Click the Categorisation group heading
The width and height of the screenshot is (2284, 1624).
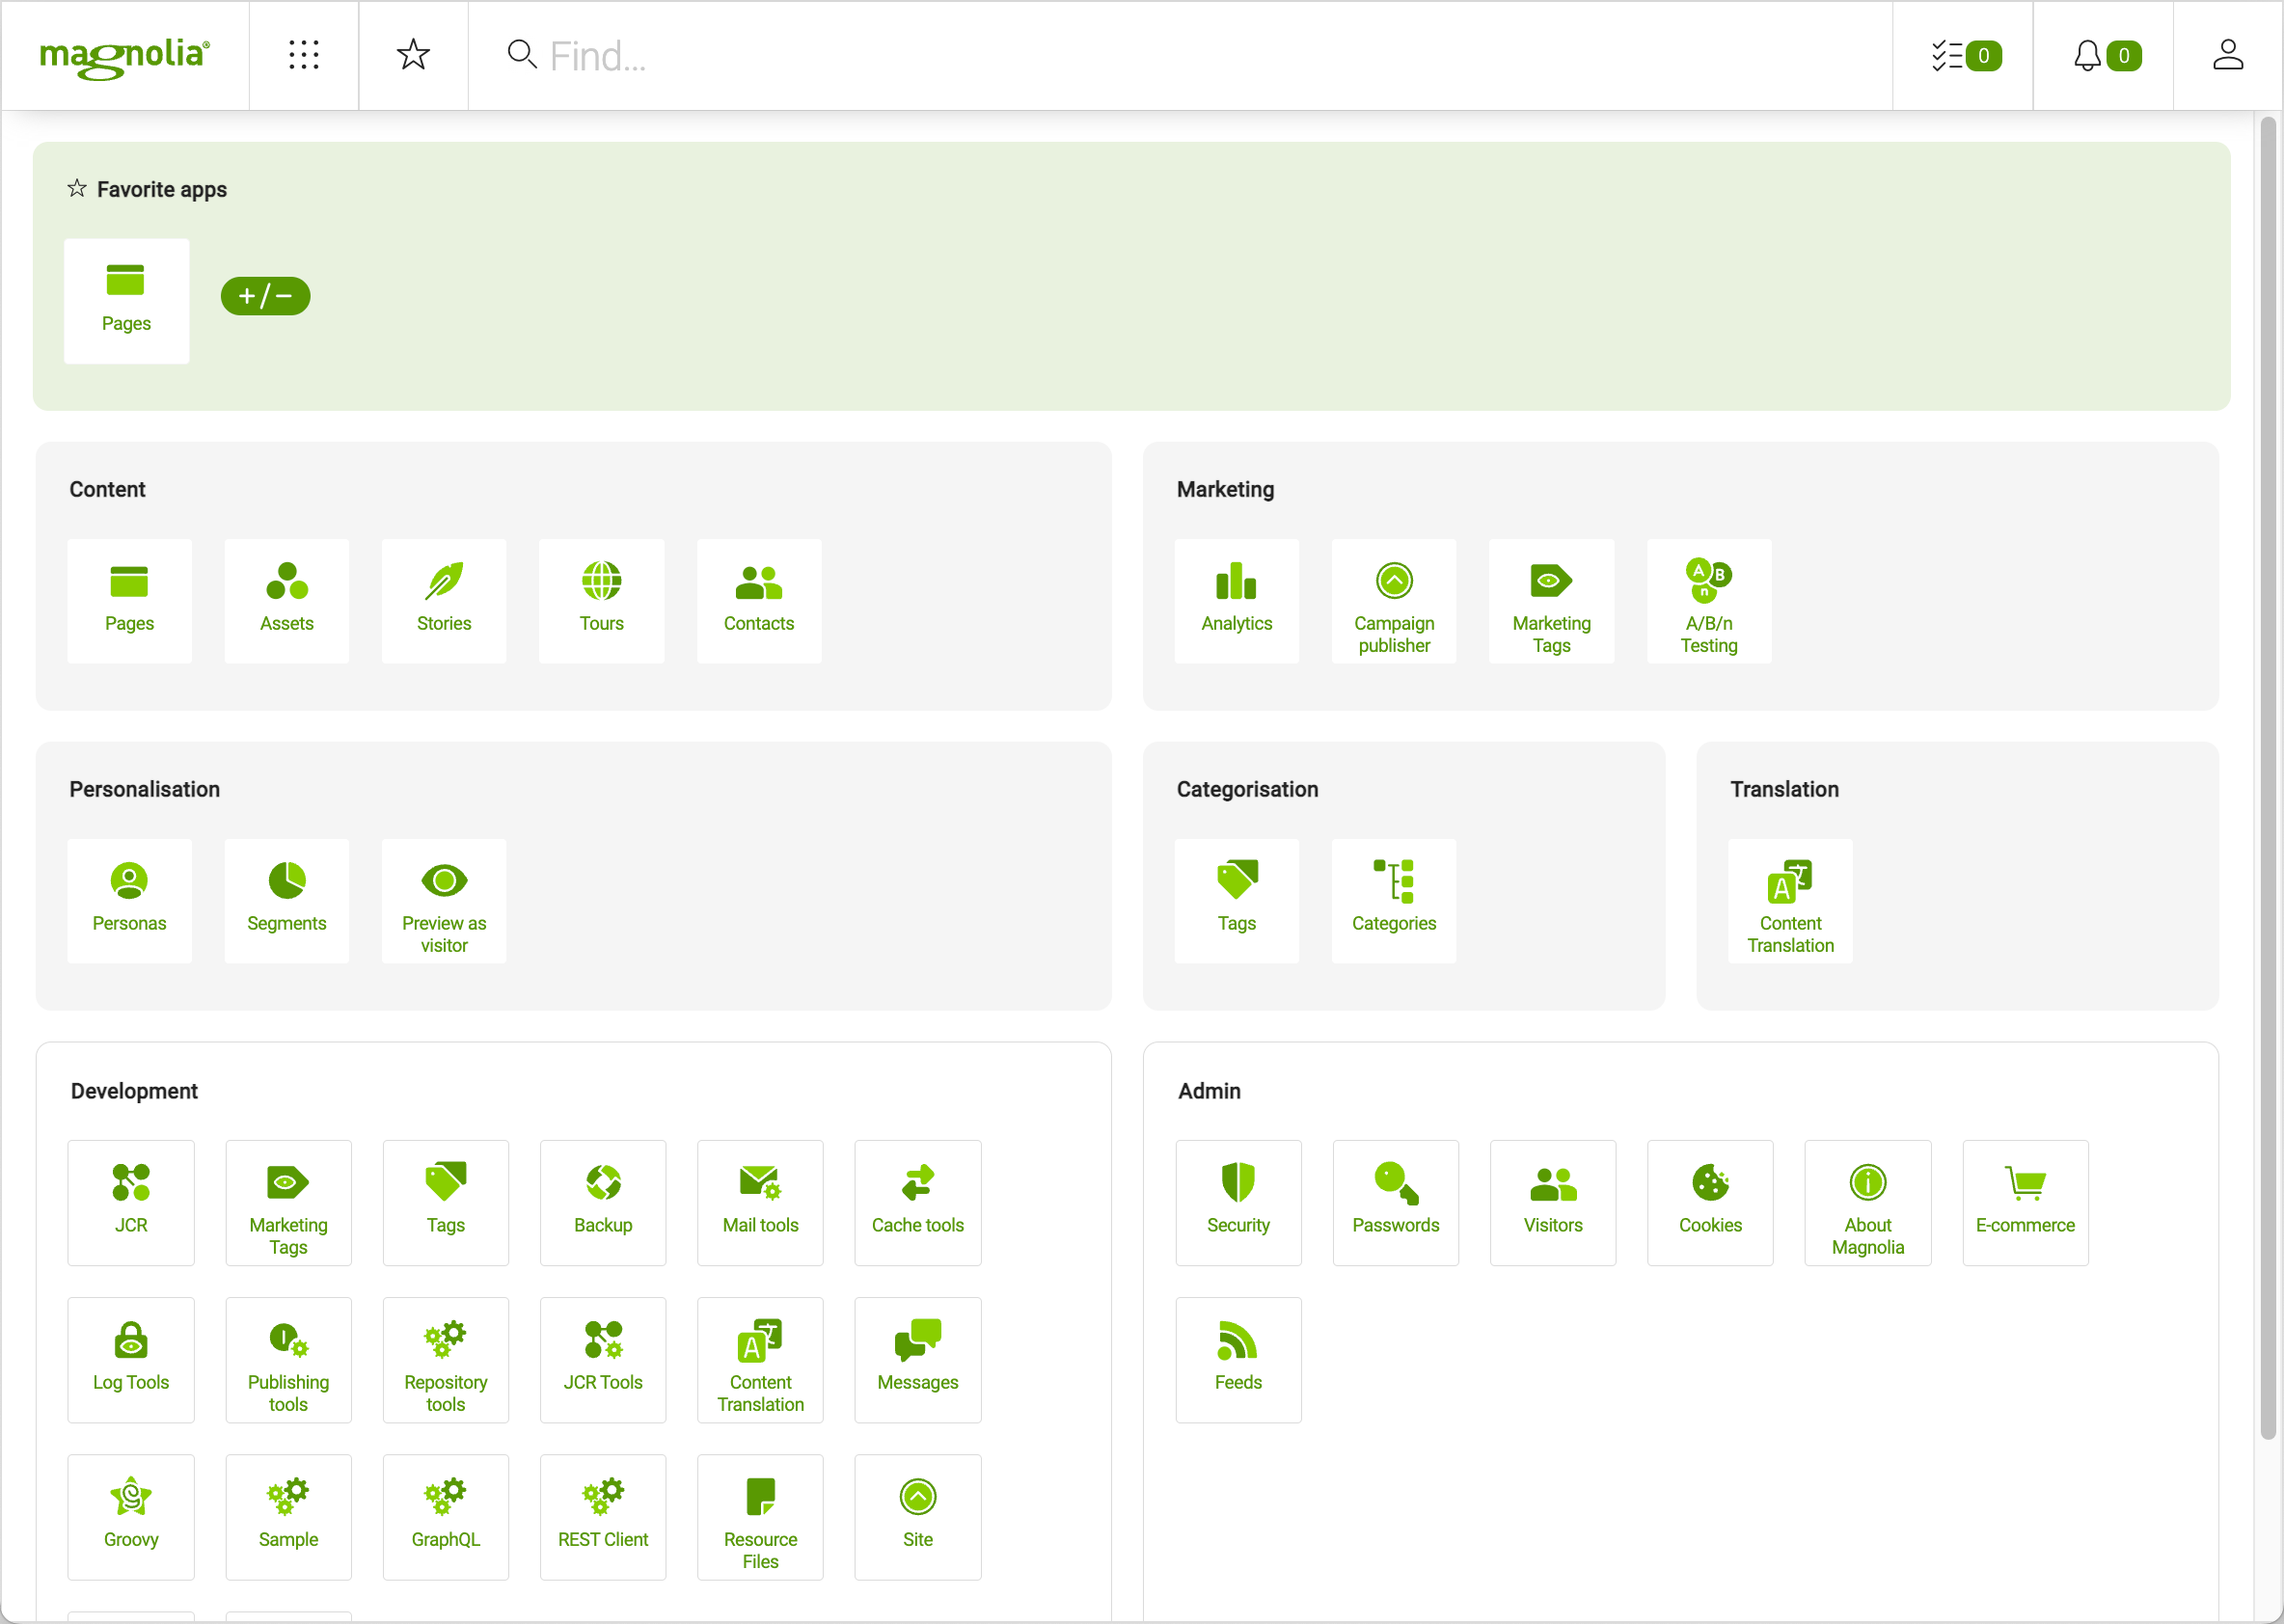tap(1247, 789)
